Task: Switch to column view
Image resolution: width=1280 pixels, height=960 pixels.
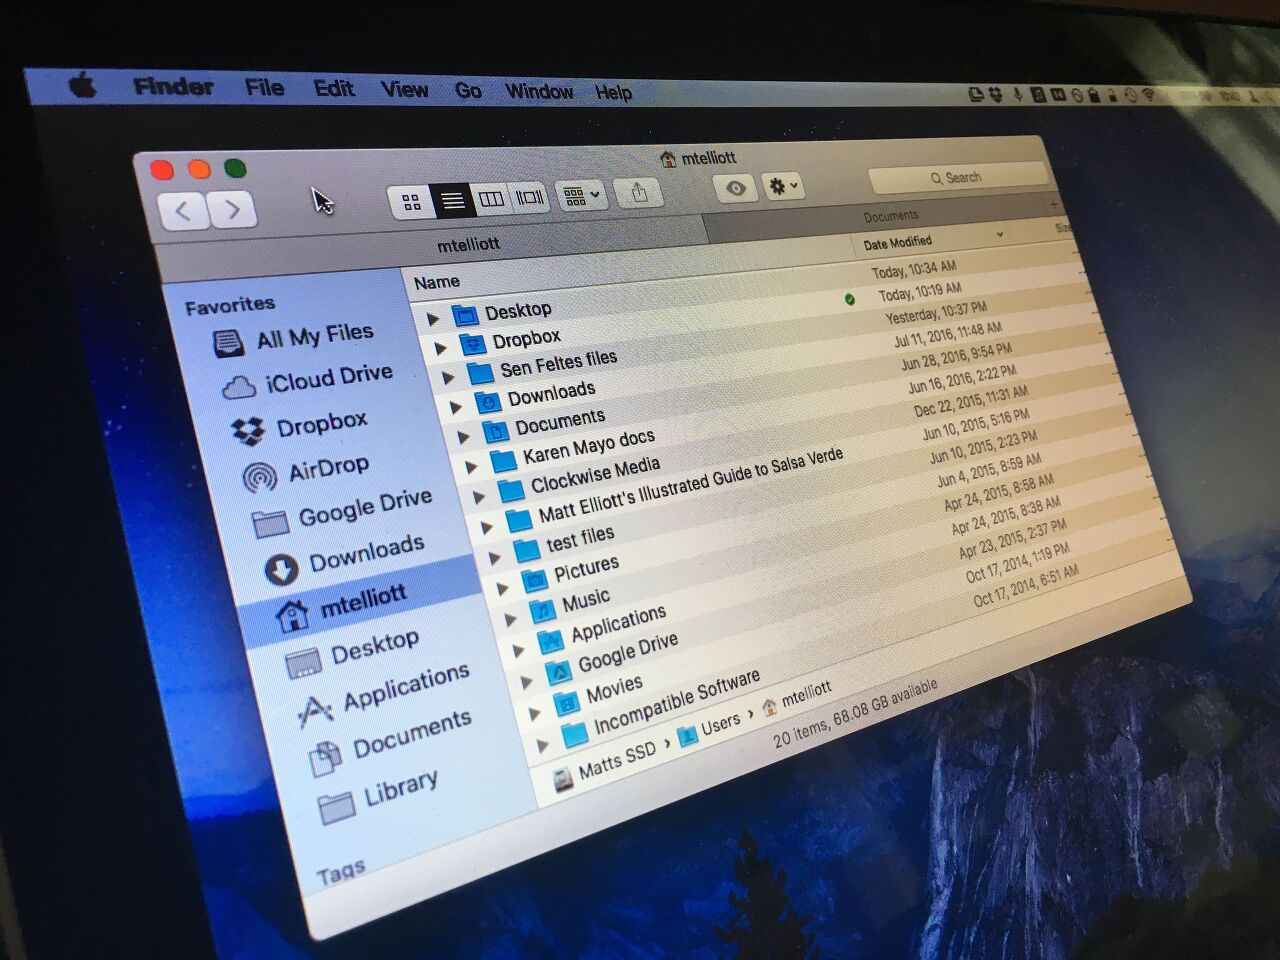Action: click(x=491, y=199)
